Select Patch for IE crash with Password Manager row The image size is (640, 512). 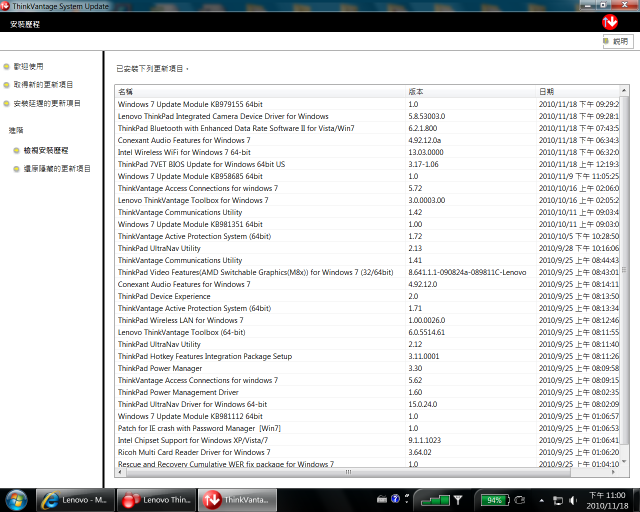(x=367, y=428)
